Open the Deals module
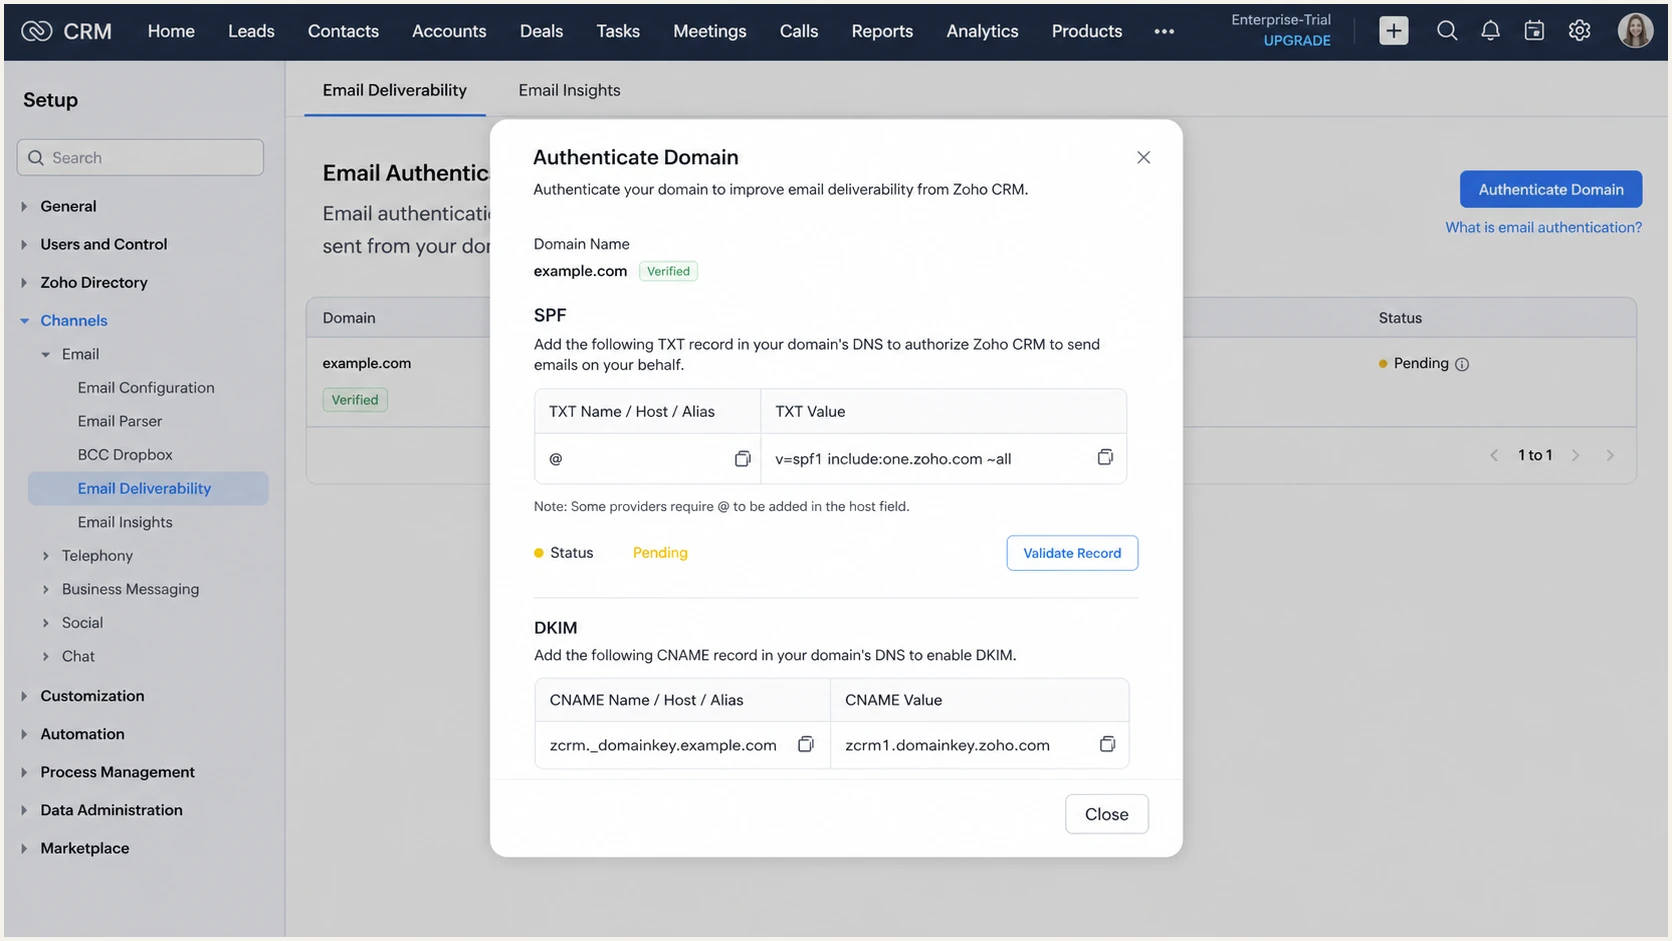Screen dimensions: 1672x941 click(x=541, y=31)
